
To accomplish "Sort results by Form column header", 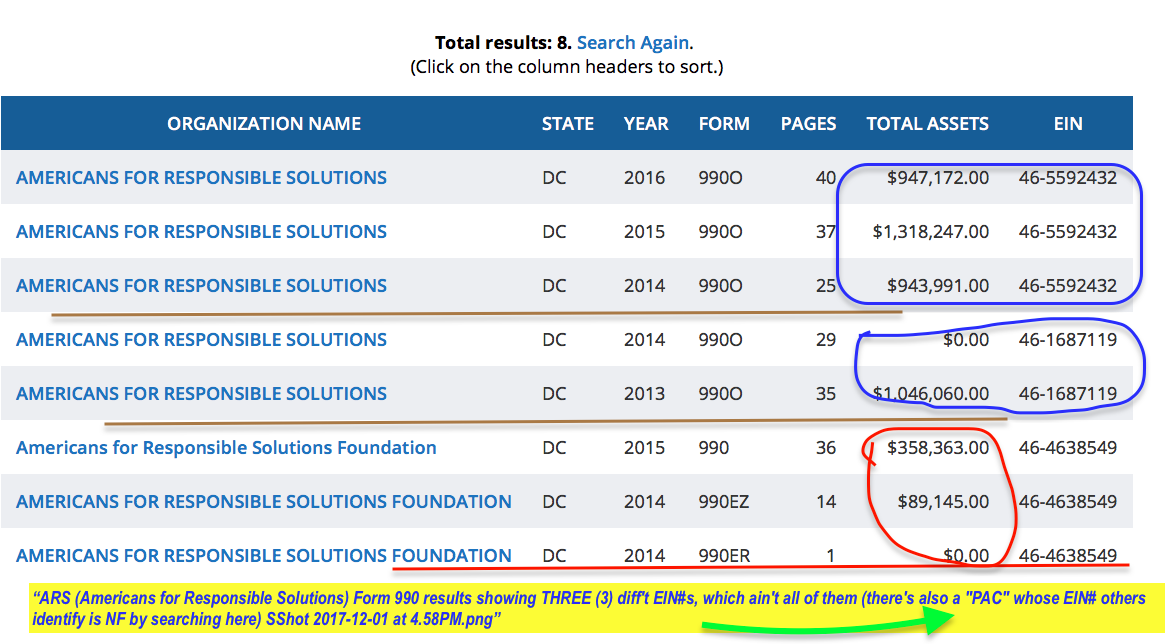I will (x=724, y=124).
